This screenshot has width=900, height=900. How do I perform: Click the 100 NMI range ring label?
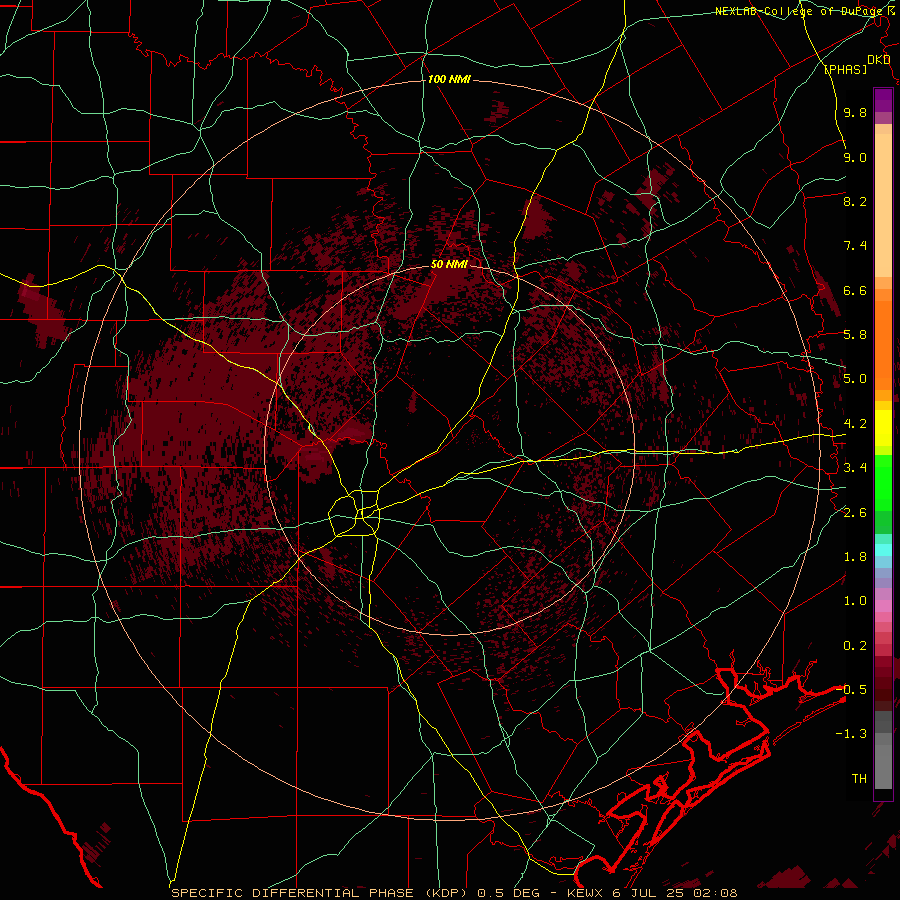coord(449,79)
